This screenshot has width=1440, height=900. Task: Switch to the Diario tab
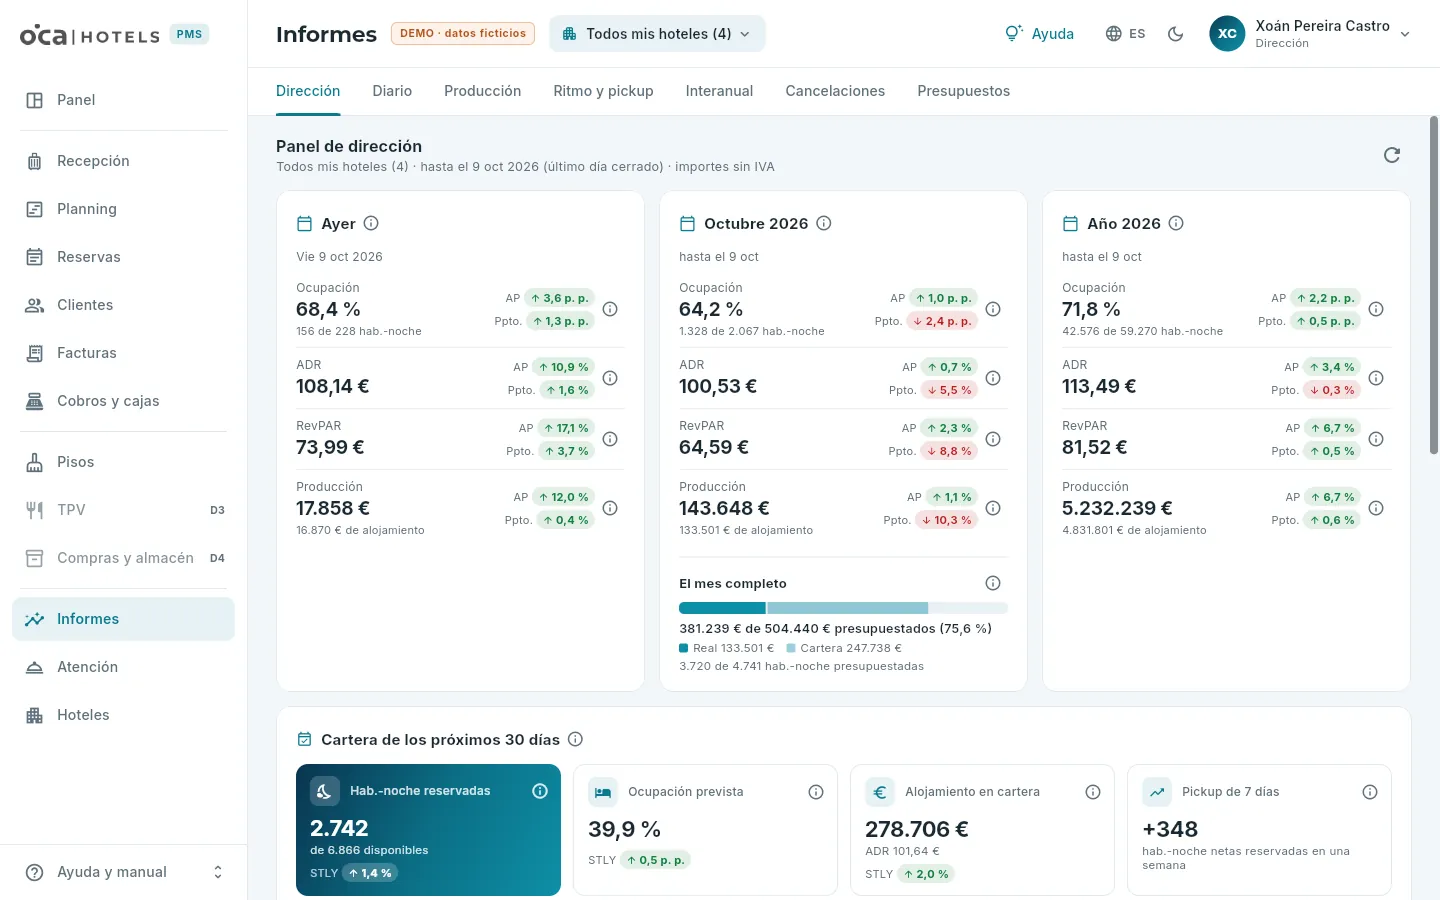click(x=392, y=91)
